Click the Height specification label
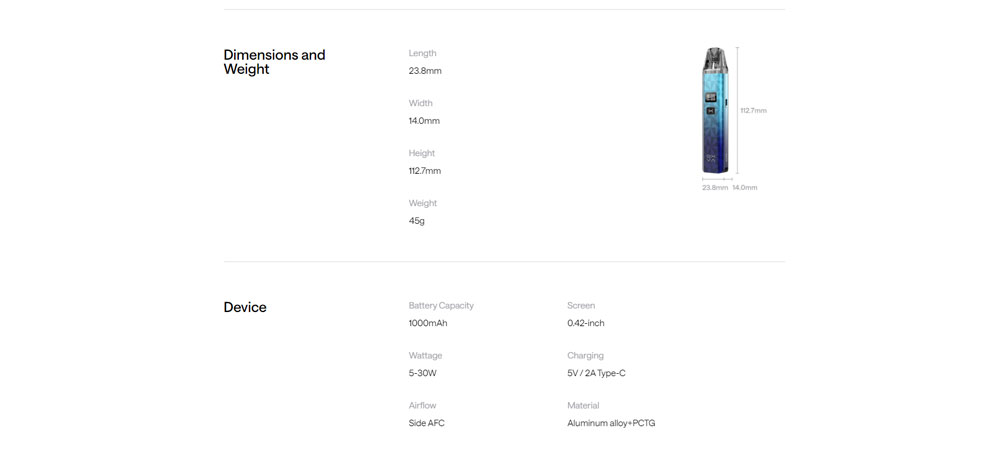The width and height of the screenshot is (1000, 457). click(x=422, y=153)
